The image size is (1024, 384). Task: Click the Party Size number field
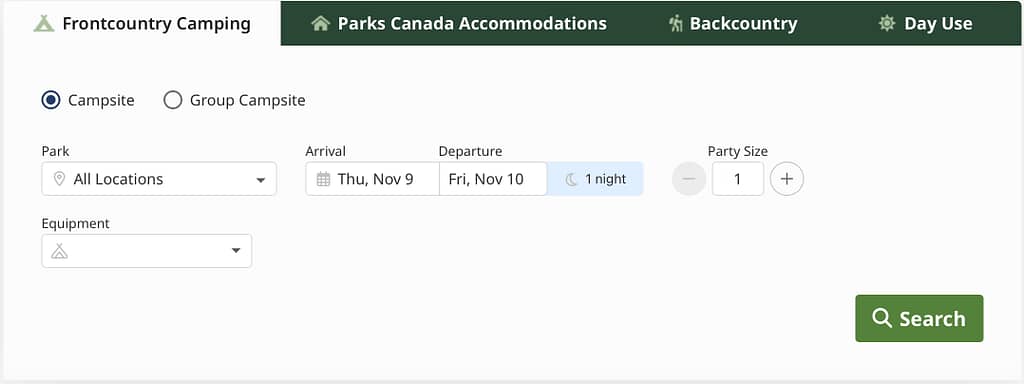738,179
